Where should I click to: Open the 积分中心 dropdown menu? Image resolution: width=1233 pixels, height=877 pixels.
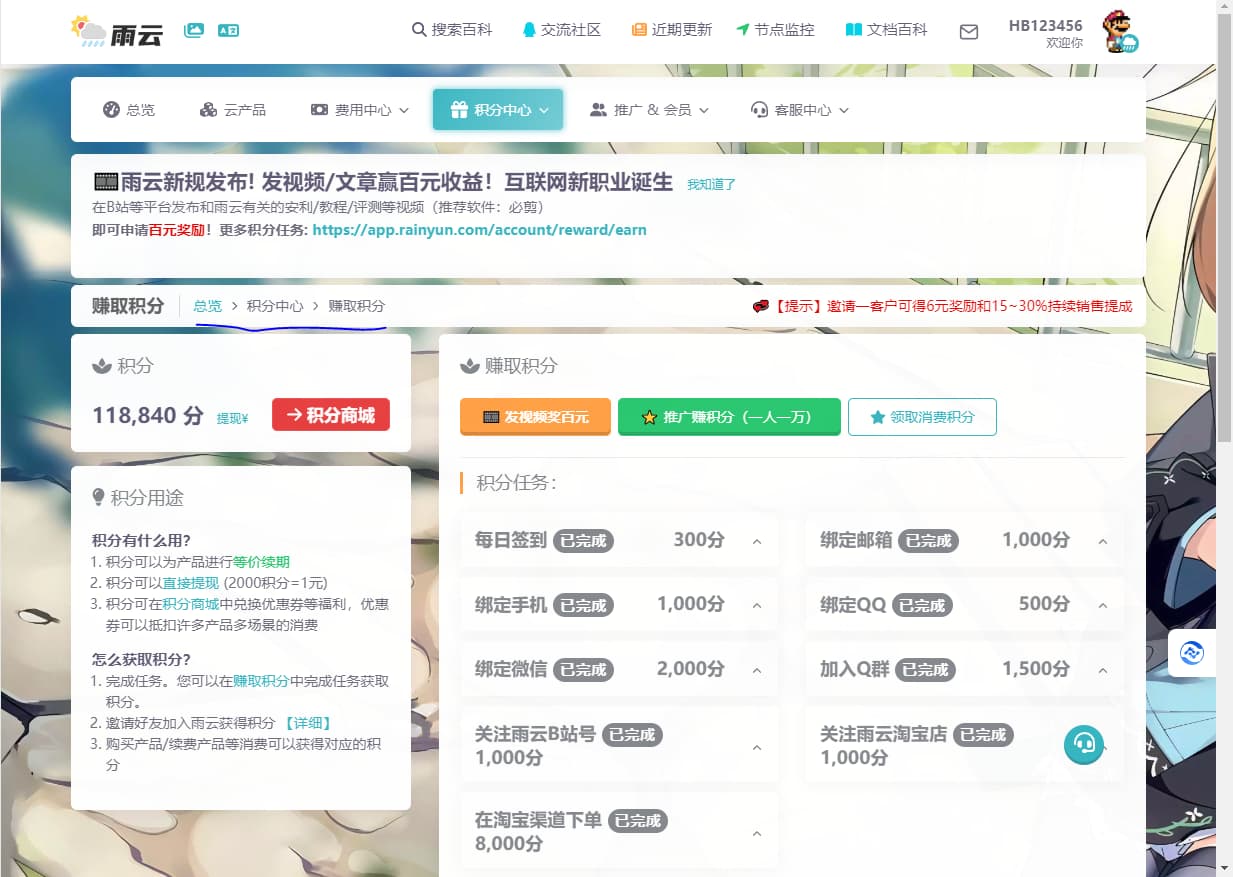498,110
